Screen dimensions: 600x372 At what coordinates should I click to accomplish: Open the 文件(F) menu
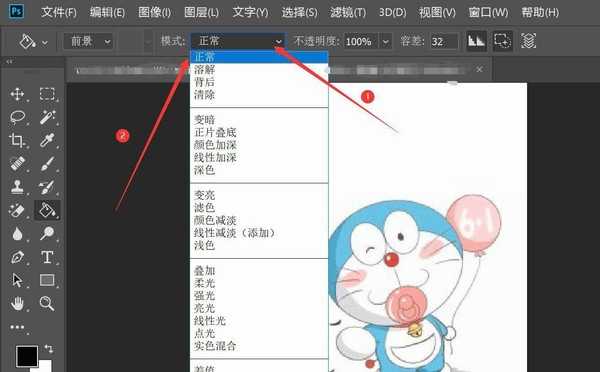point(59,12)
